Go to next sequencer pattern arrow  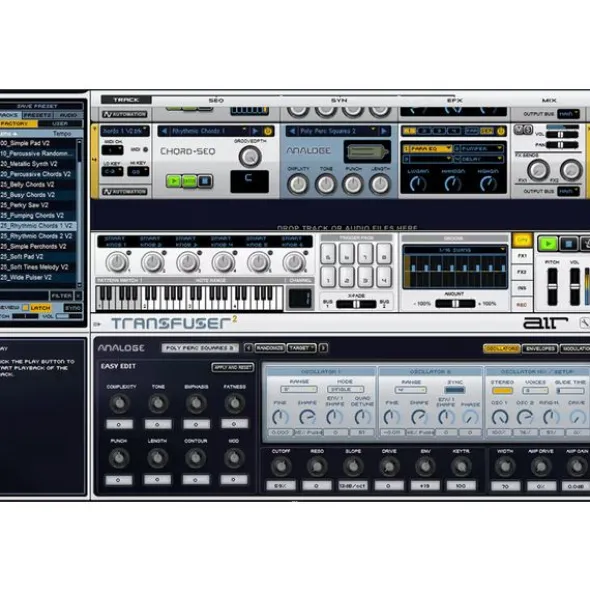[x=255, y=131]
